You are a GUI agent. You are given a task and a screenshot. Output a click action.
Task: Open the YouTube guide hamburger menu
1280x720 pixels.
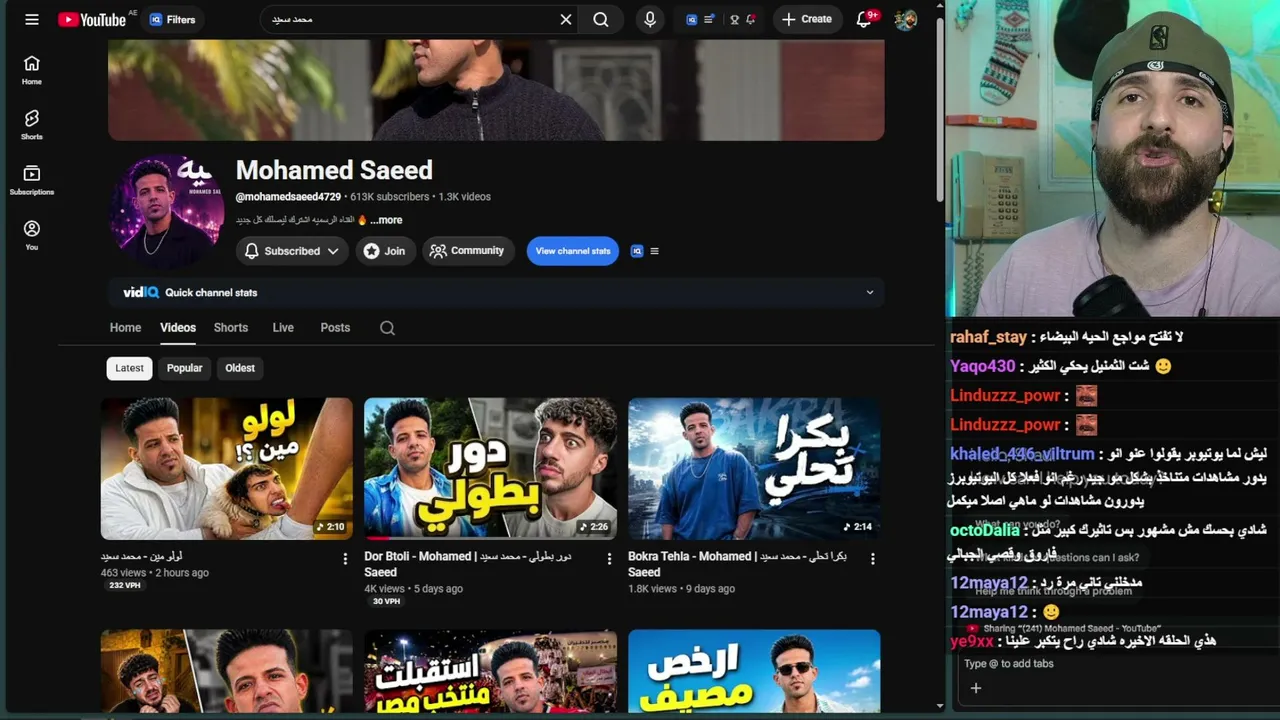[32, 19]
